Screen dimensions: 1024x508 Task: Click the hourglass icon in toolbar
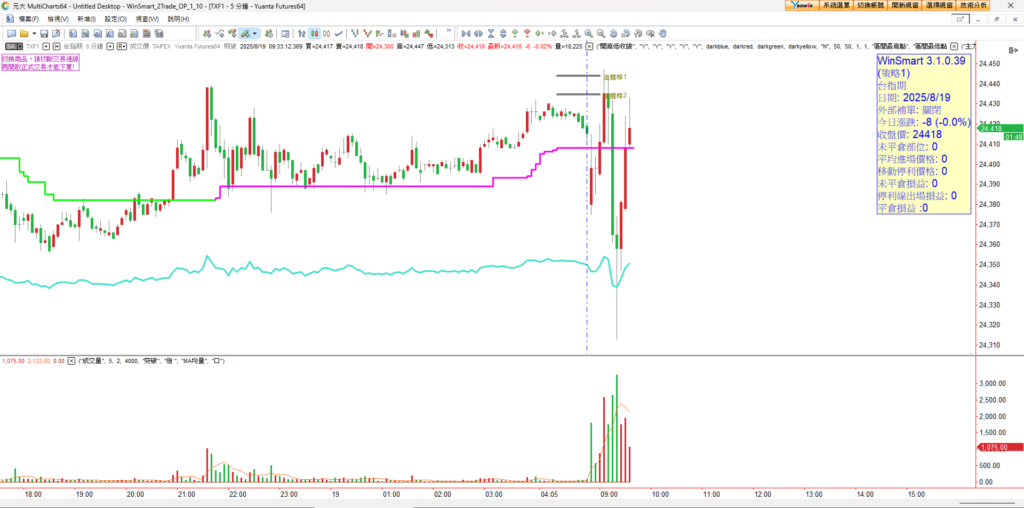pos(490,33)
